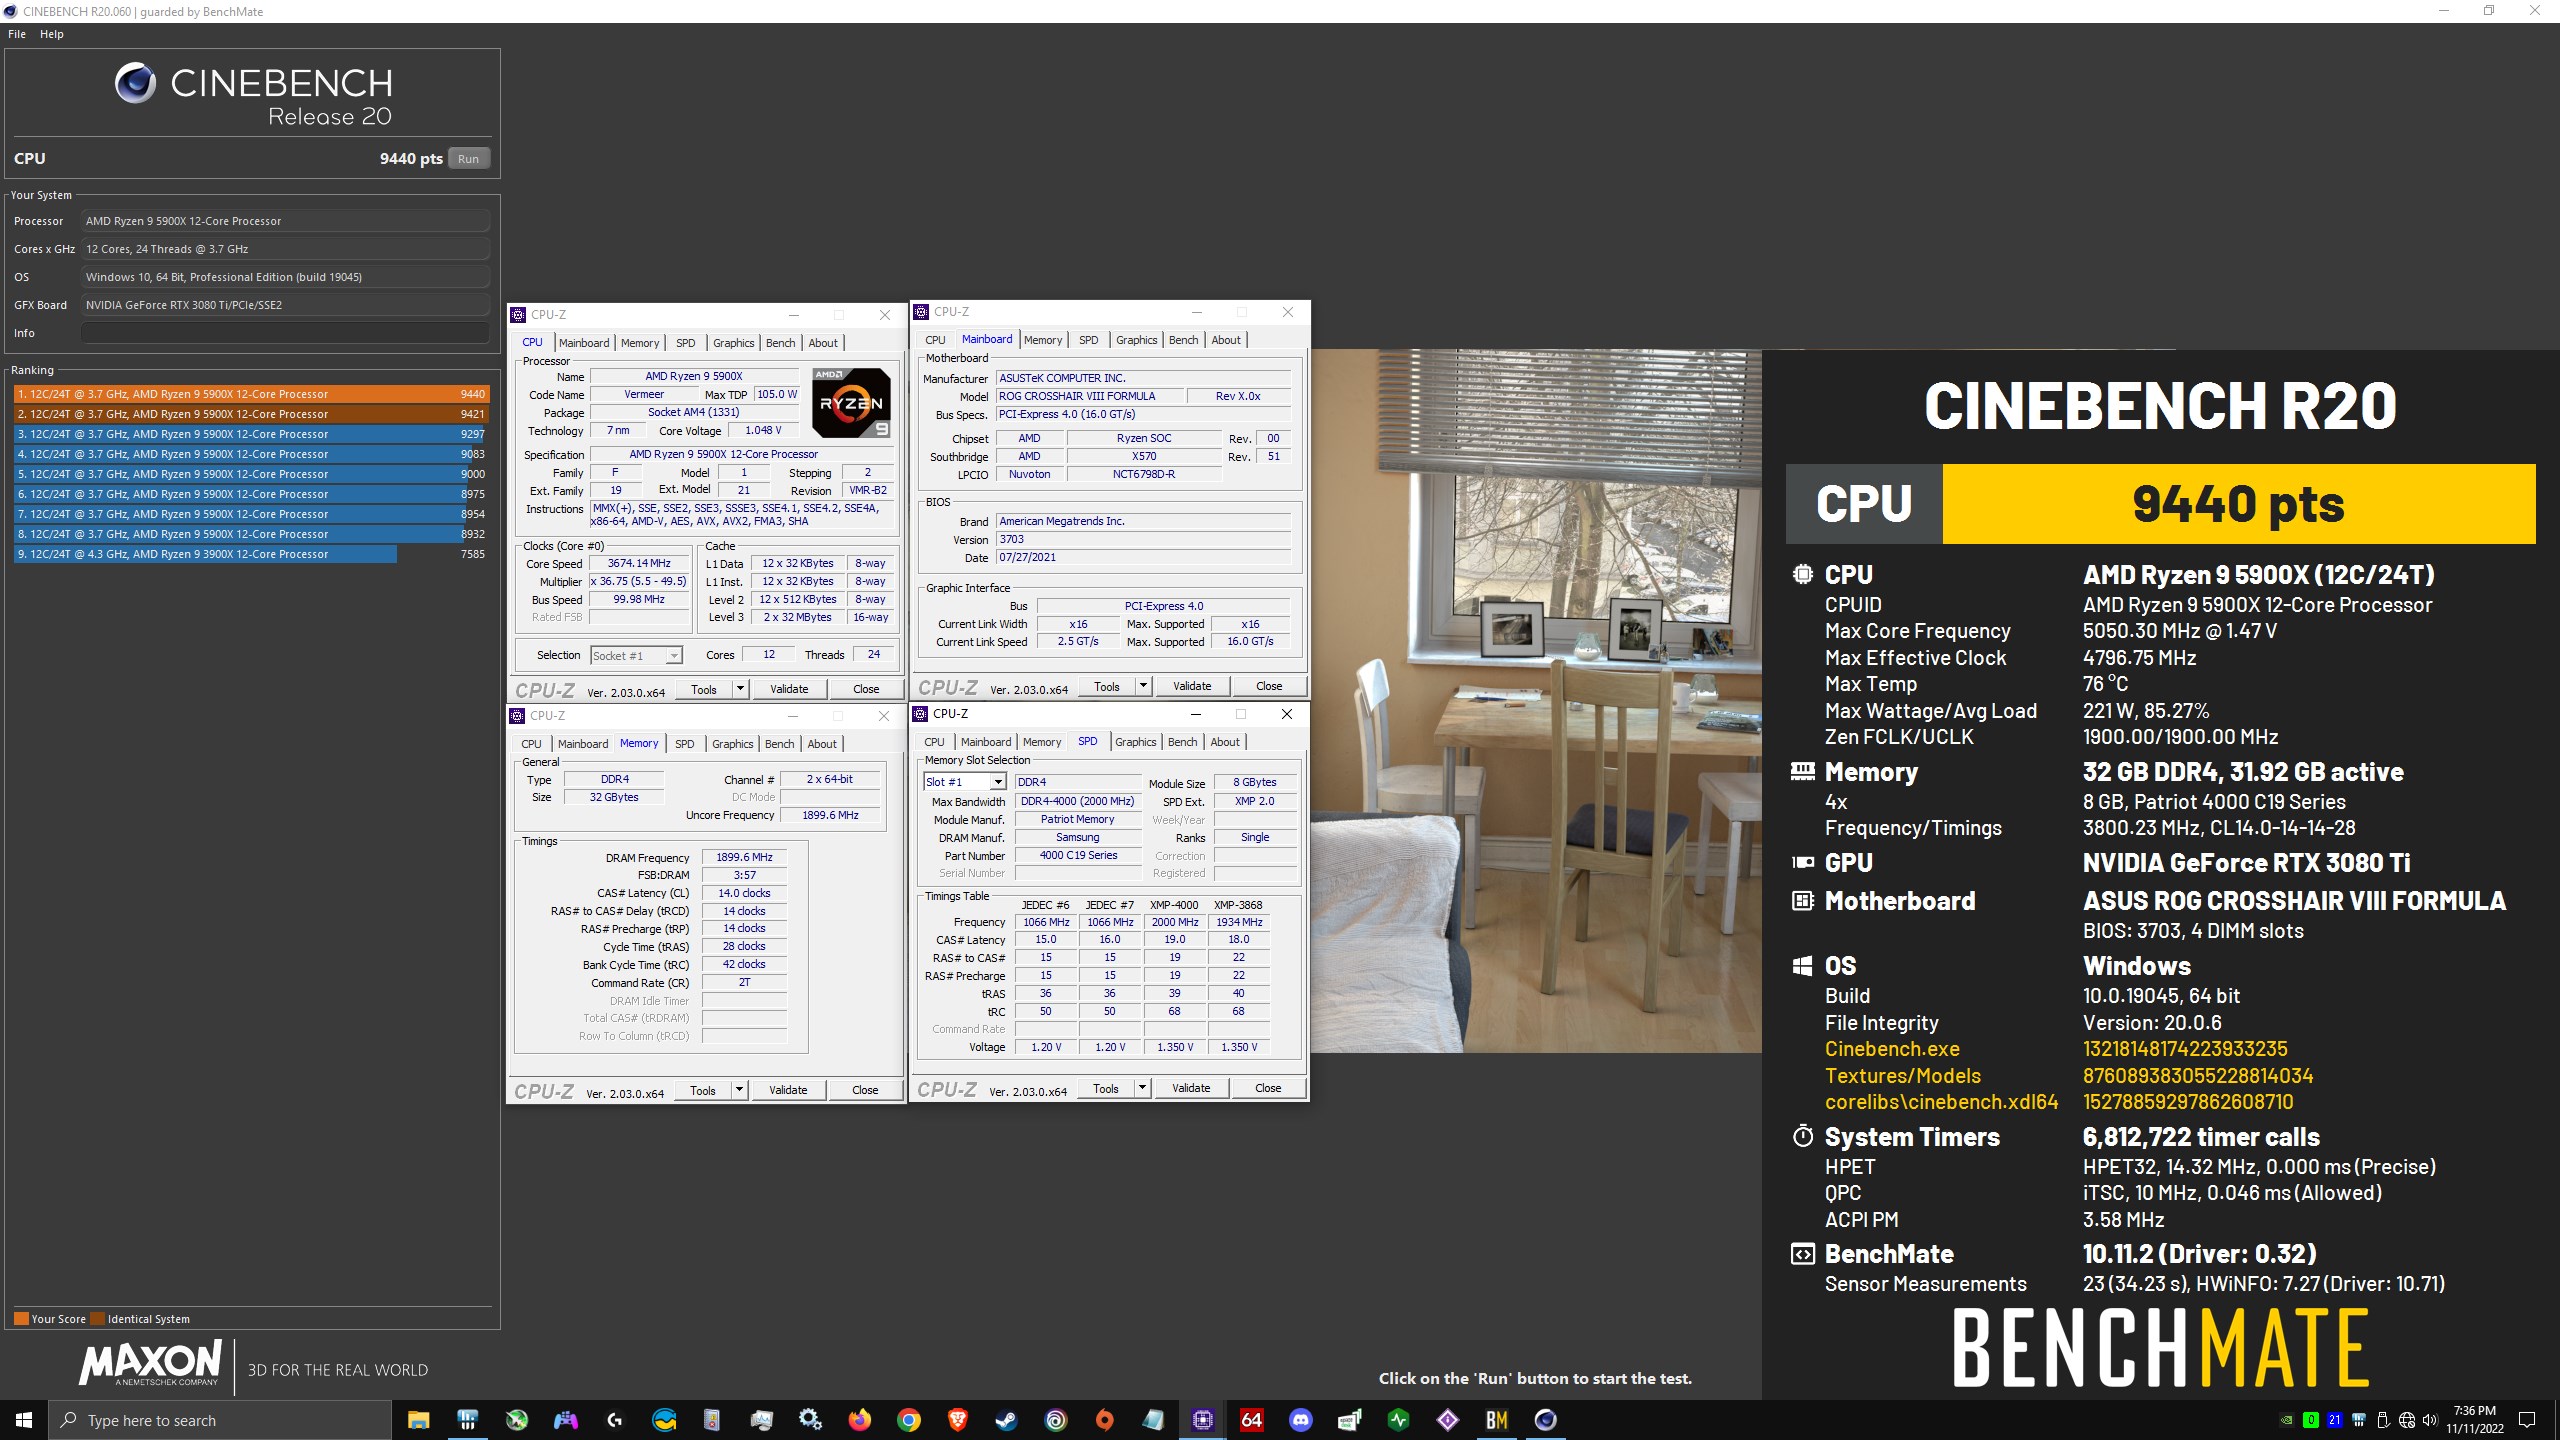
Task: Switch to Cinebench taskbar icon
Action: (1545, 1420)
